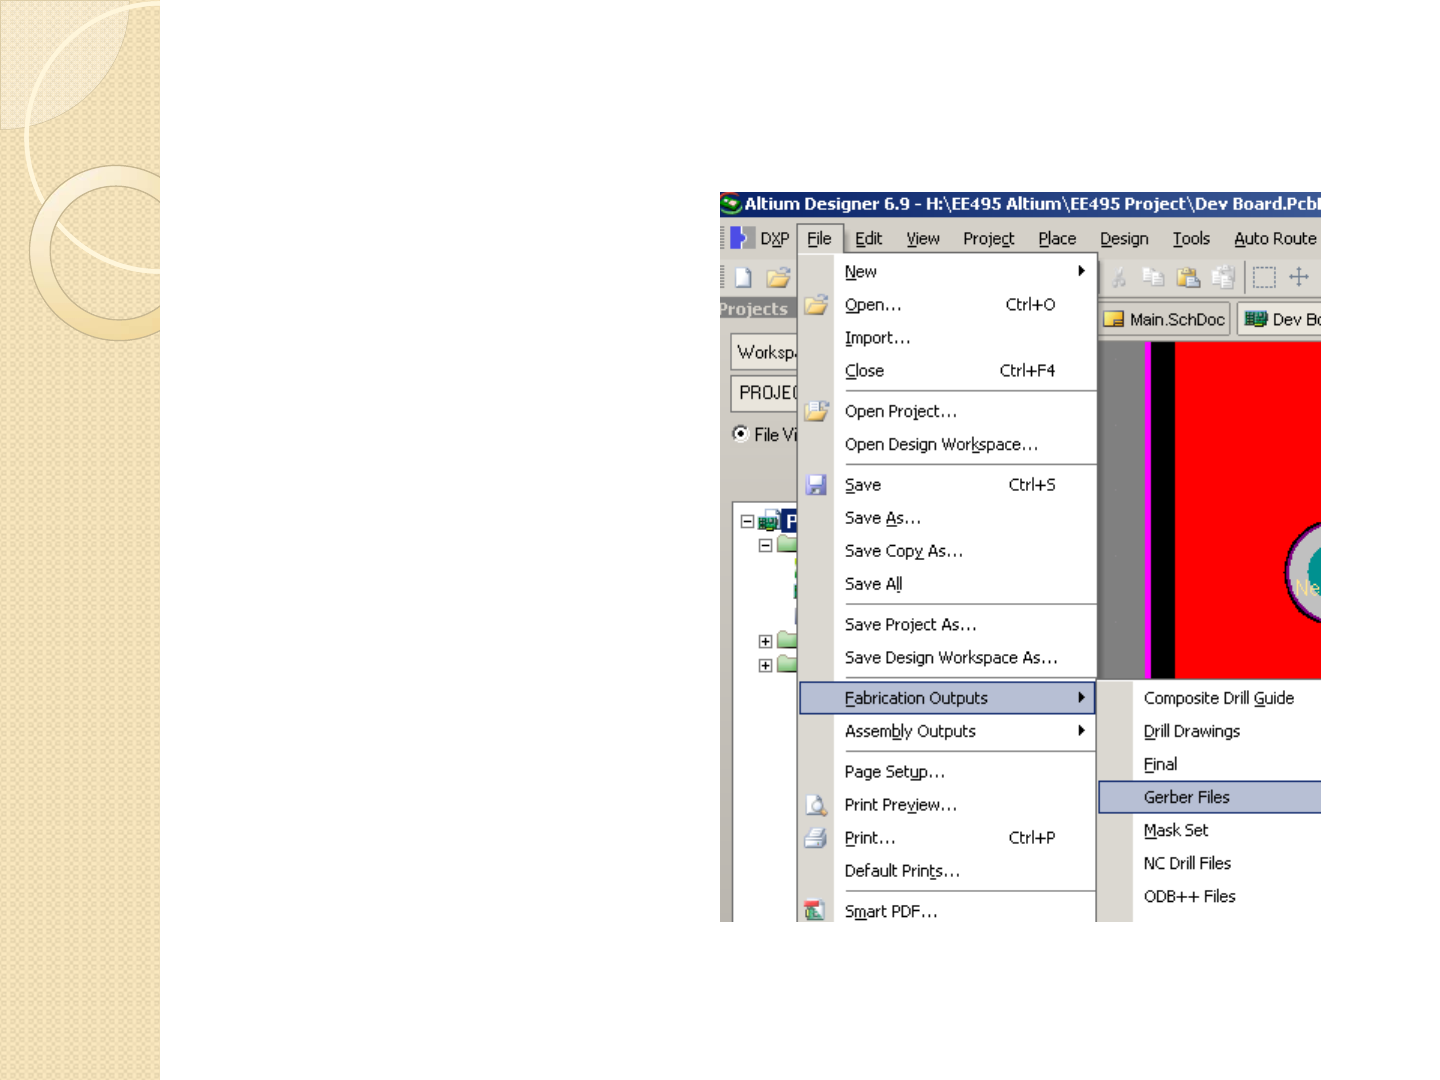Click the floppy disk icon beside Save
The width and height of the screenshot is (1440, 1080).
point(816,484)
